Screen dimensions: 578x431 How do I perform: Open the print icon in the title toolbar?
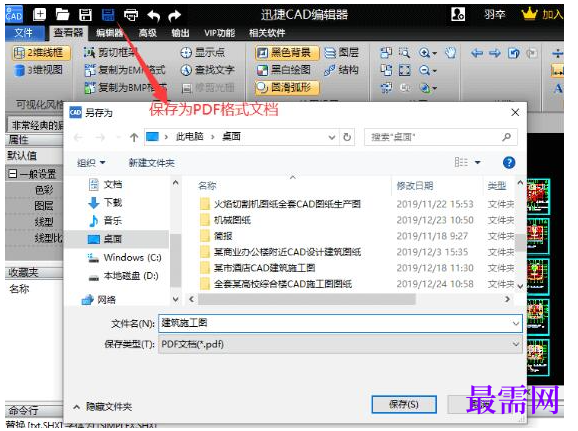130,15
